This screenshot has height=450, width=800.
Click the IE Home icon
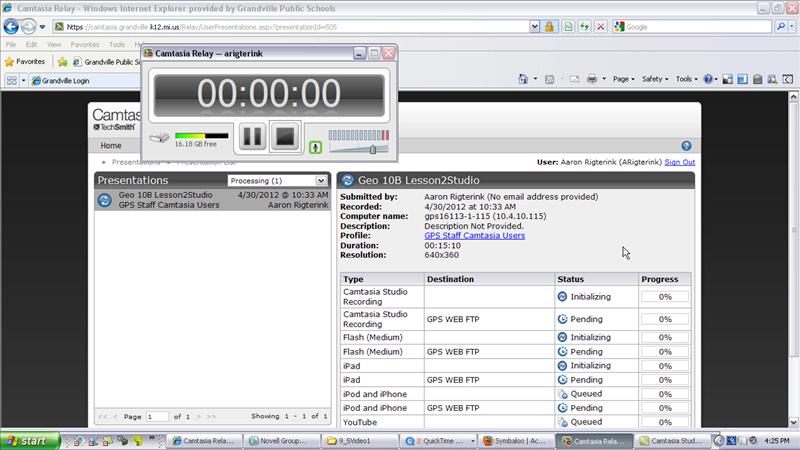tap(523, 79)
